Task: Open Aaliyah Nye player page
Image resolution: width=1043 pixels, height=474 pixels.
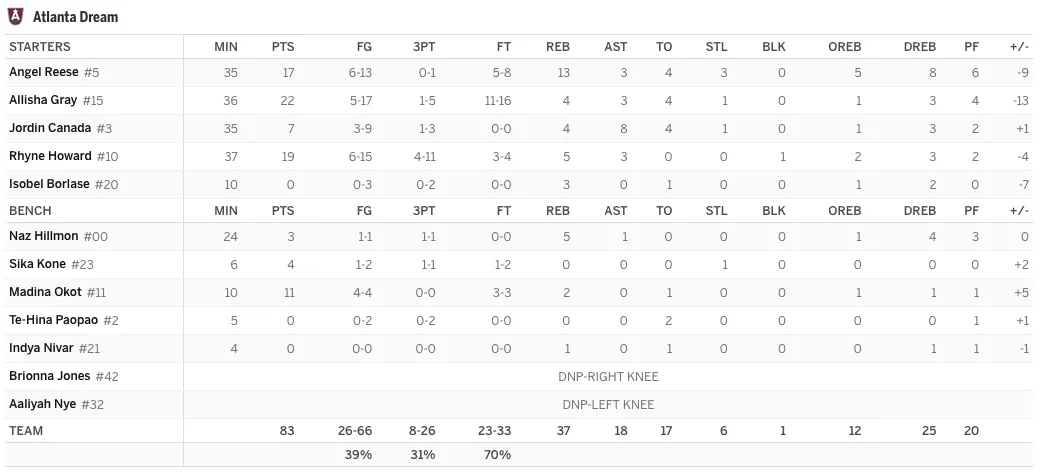Action: tap(43, 404)
